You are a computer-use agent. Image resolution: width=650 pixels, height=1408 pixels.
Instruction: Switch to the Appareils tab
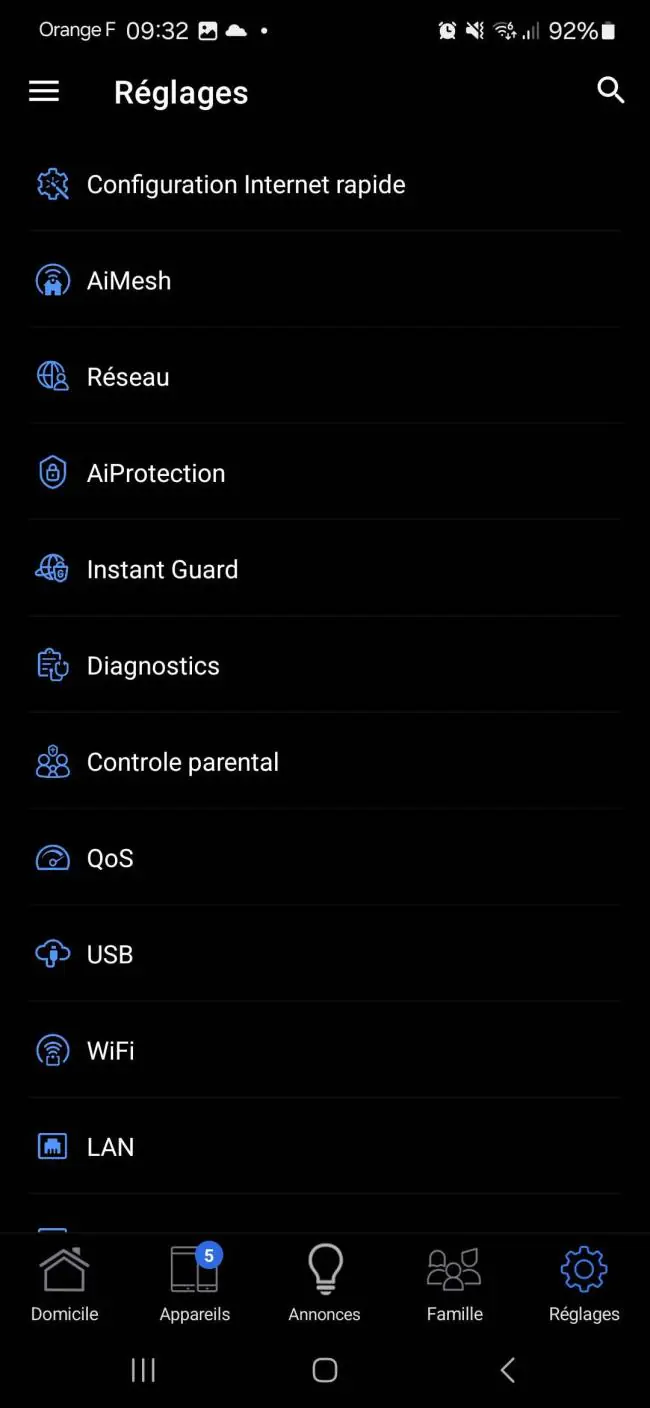pyautogui.click(x=195, y=1285)
